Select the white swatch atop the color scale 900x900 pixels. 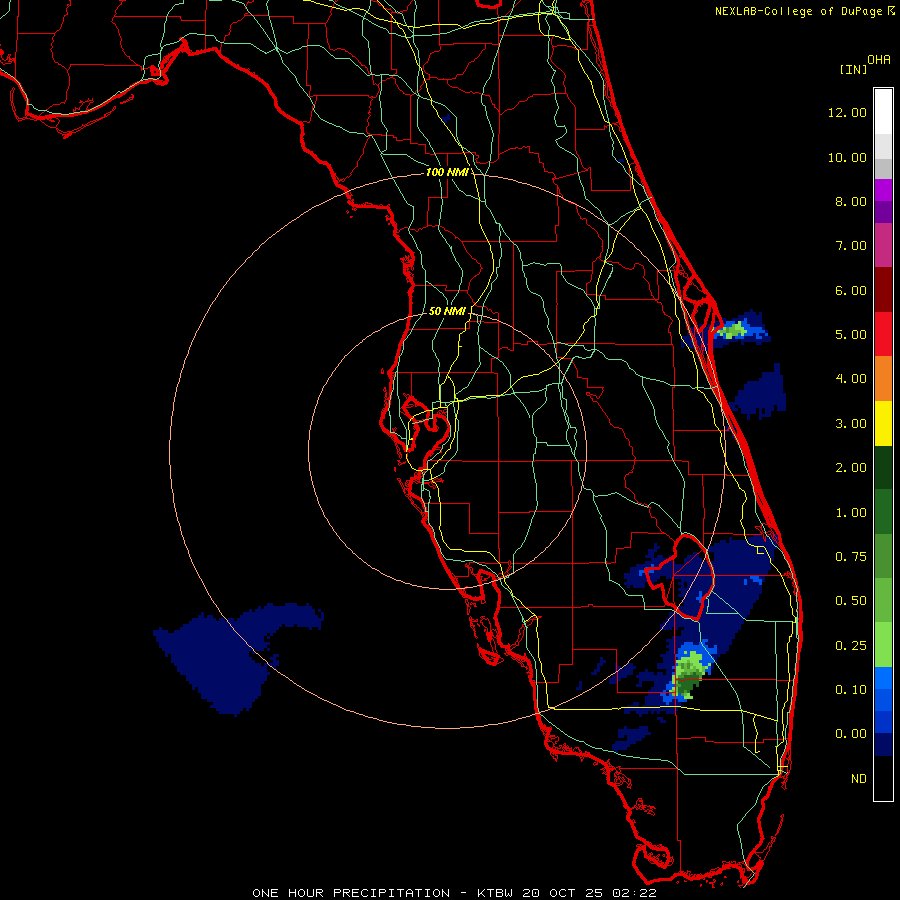pos(883,111)
